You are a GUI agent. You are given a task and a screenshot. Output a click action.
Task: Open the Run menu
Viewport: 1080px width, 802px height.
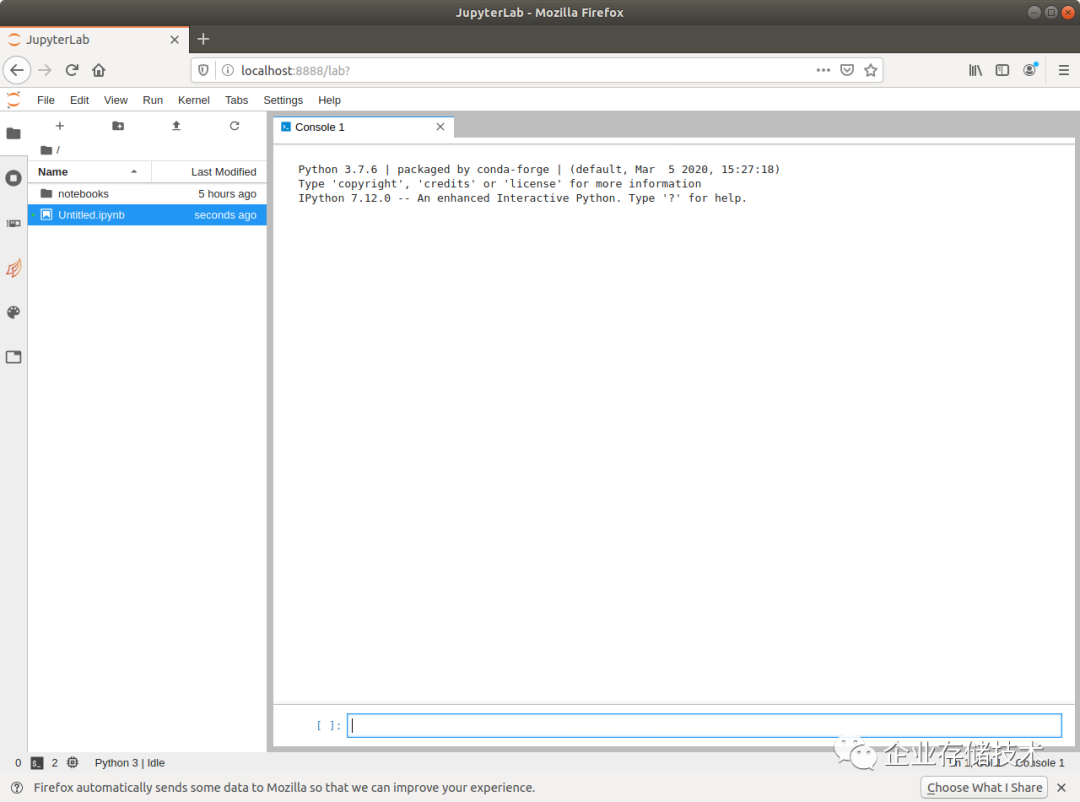click(x=153, y=100)
